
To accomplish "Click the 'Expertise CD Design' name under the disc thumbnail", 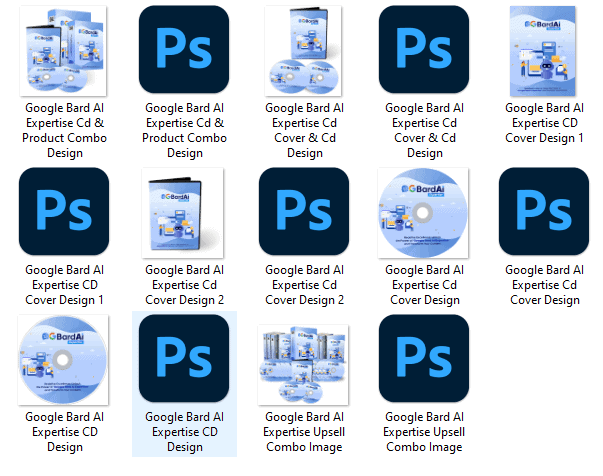I will click(64, 432).
